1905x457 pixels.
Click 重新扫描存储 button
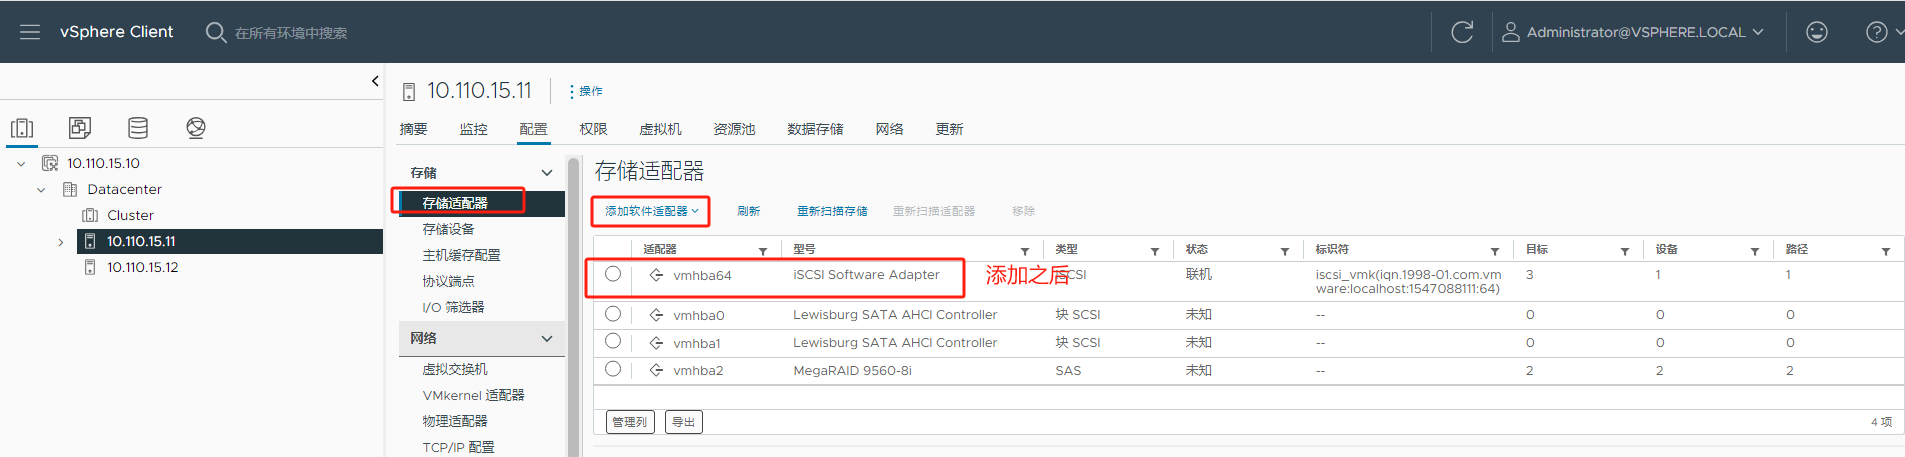click(x=832, y=211)
